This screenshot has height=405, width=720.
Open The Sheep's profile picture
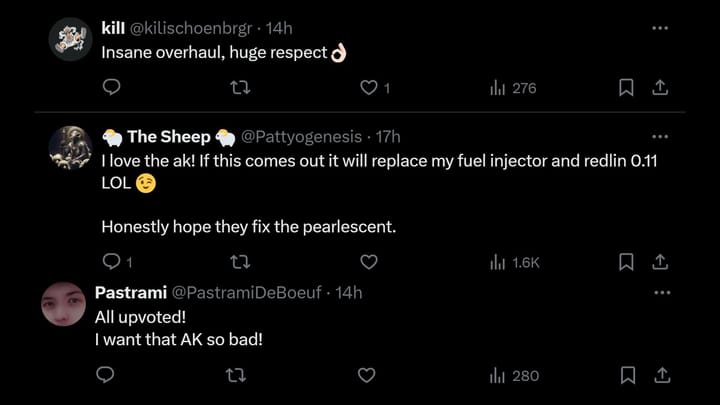coord(71,148)
